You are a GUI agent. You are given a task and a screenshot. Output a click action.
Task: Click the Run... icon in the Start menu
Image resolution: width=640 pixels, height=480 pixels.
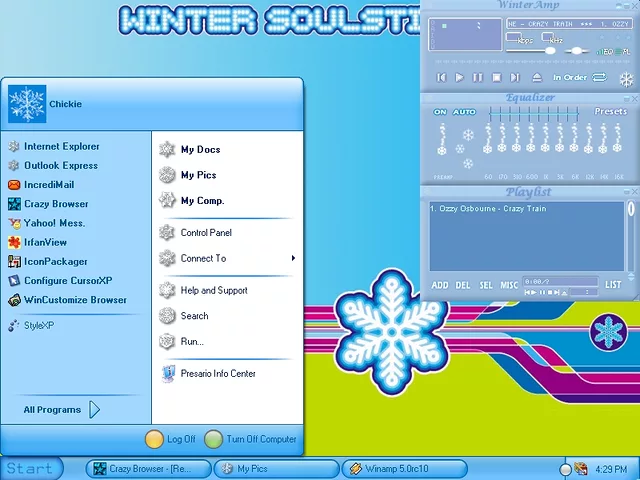(x=167, y=341)
